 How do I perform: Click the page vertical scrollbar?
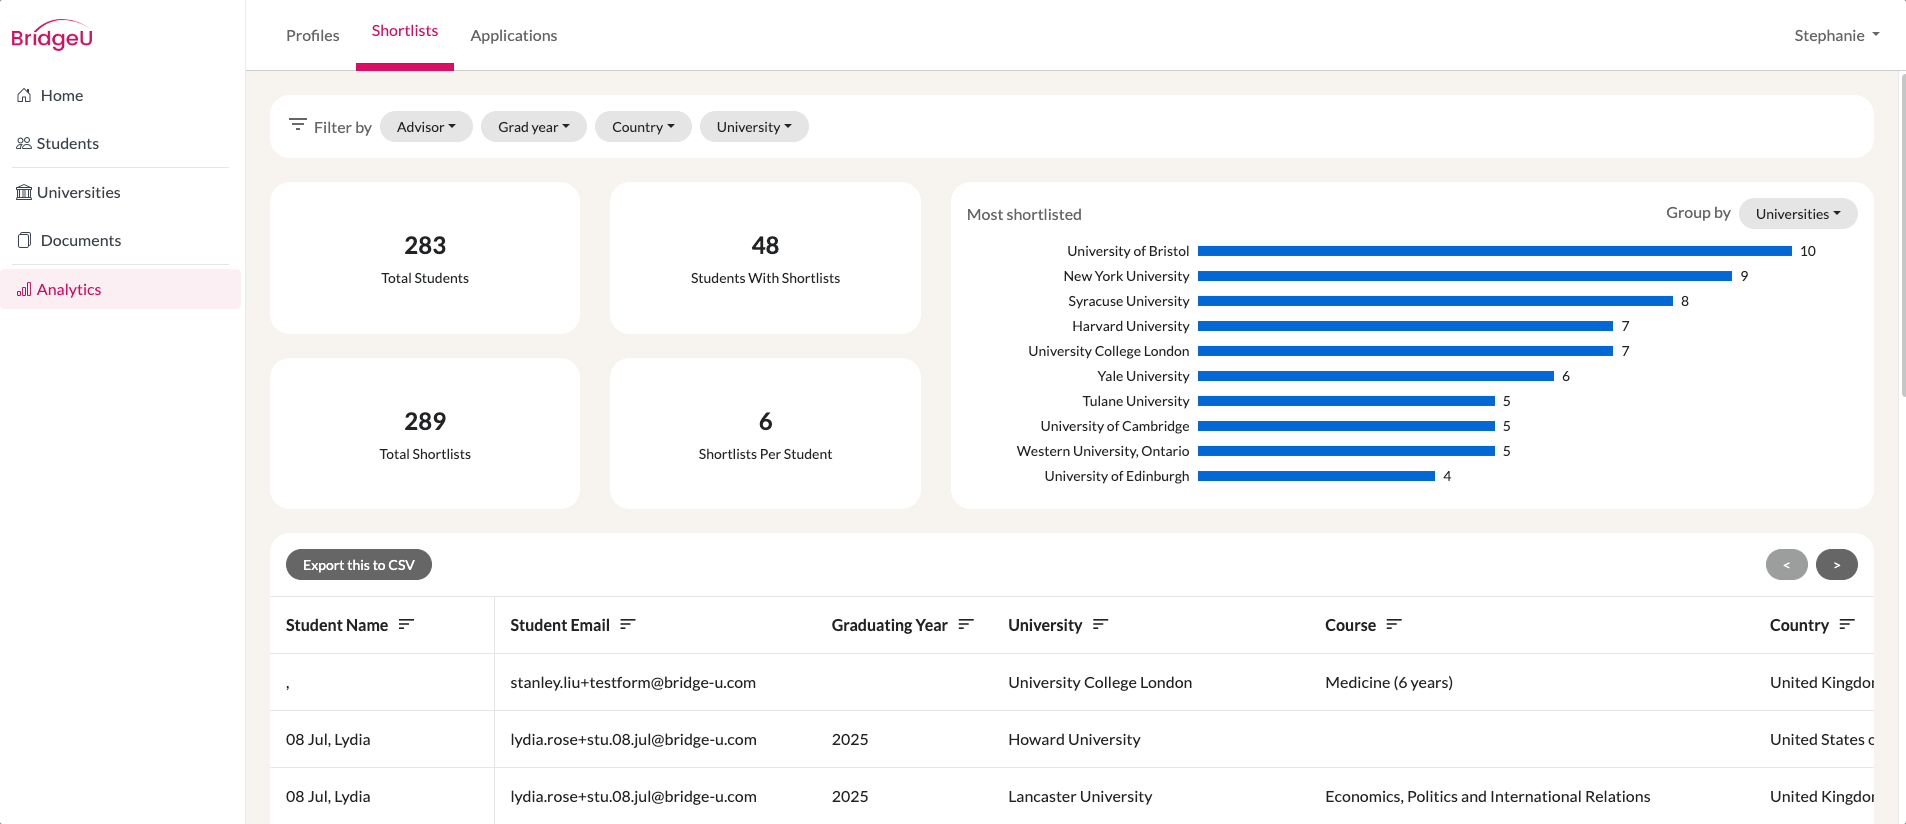pyautogui.click(x=1902, y=235)
